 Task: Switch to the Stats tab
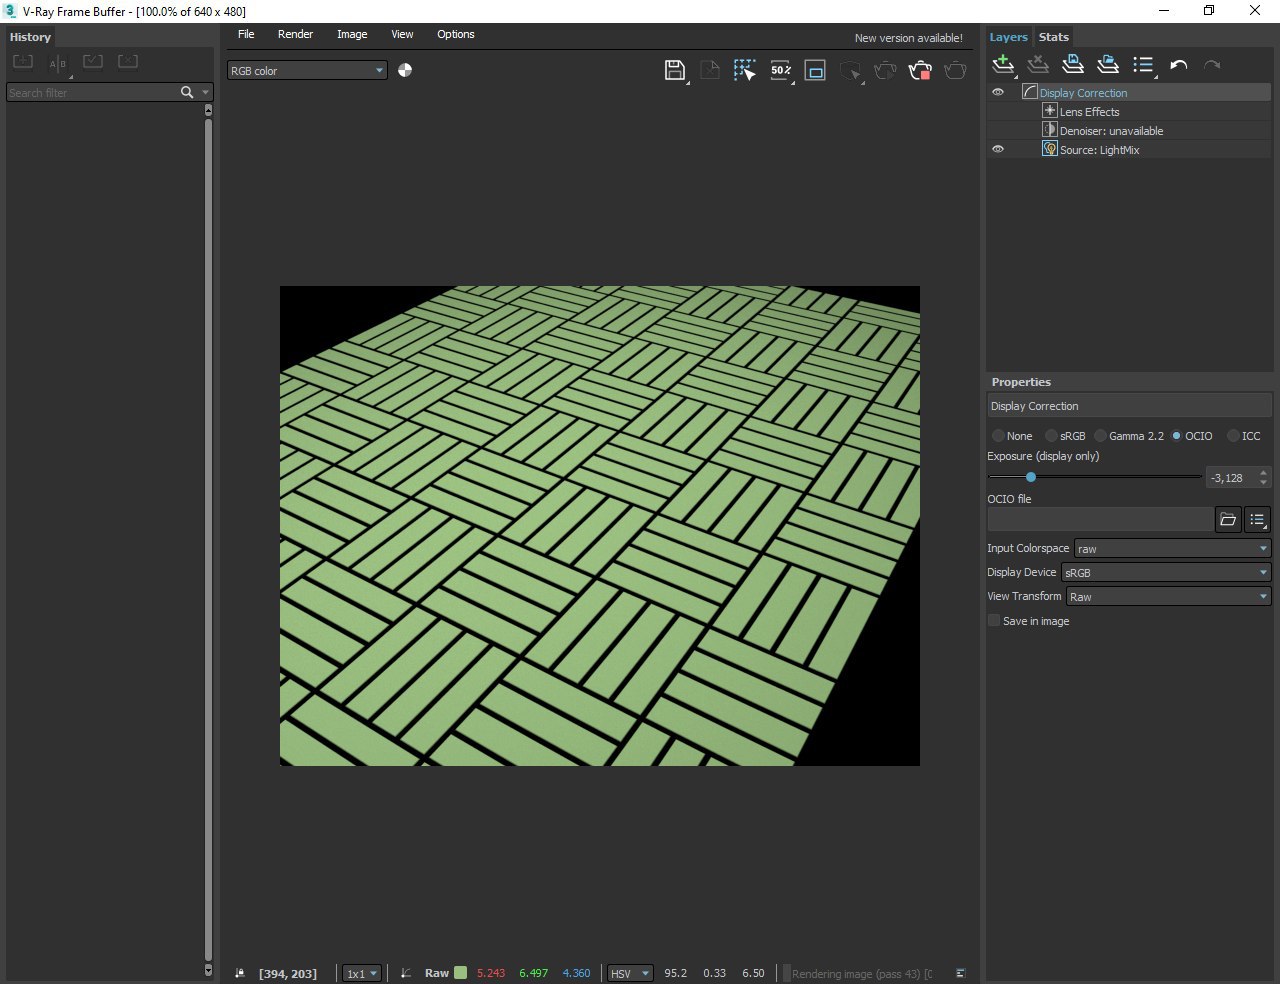1054,37
